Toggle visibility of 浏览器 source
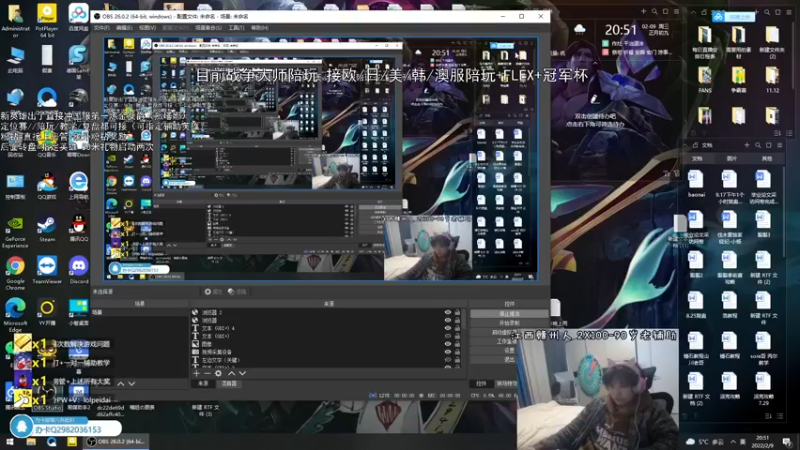800x450 pixels. coord(447,320)
